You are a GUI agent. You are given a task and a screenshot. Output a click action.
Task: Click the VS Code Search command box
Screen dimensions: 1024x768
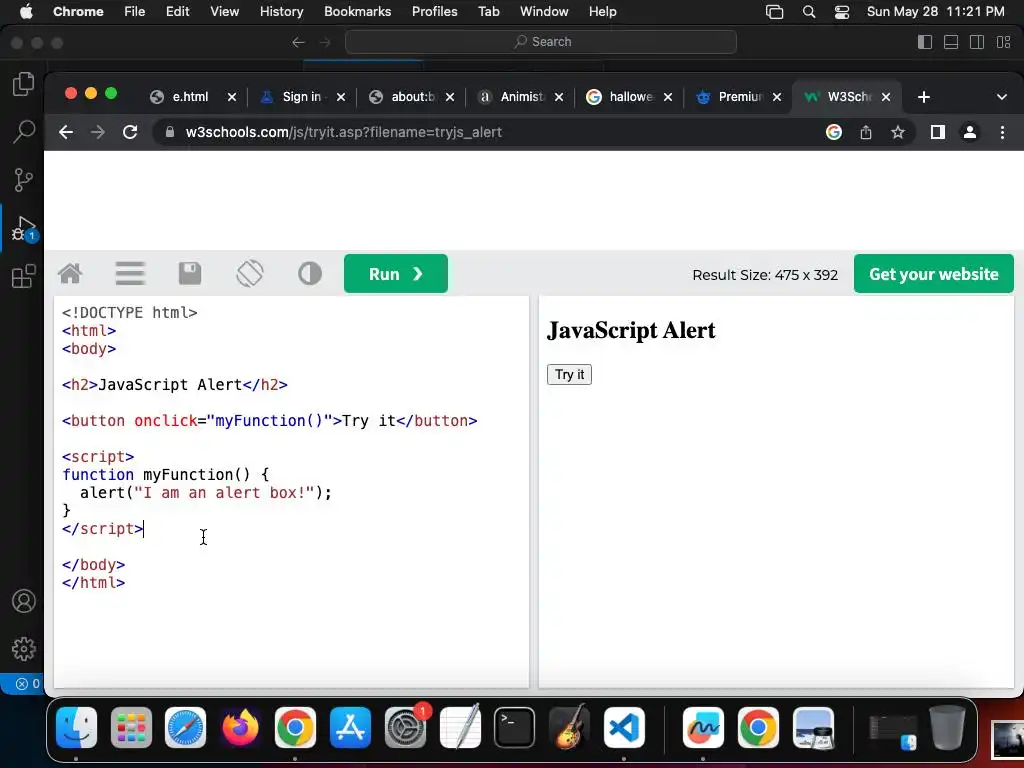click(541, 42)
